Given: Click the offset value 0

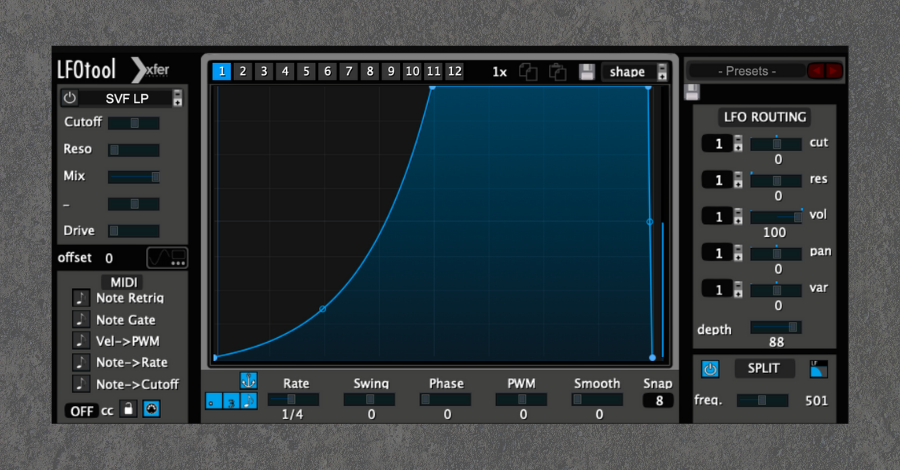Looking at the screenshot, I should click(109, 258).
